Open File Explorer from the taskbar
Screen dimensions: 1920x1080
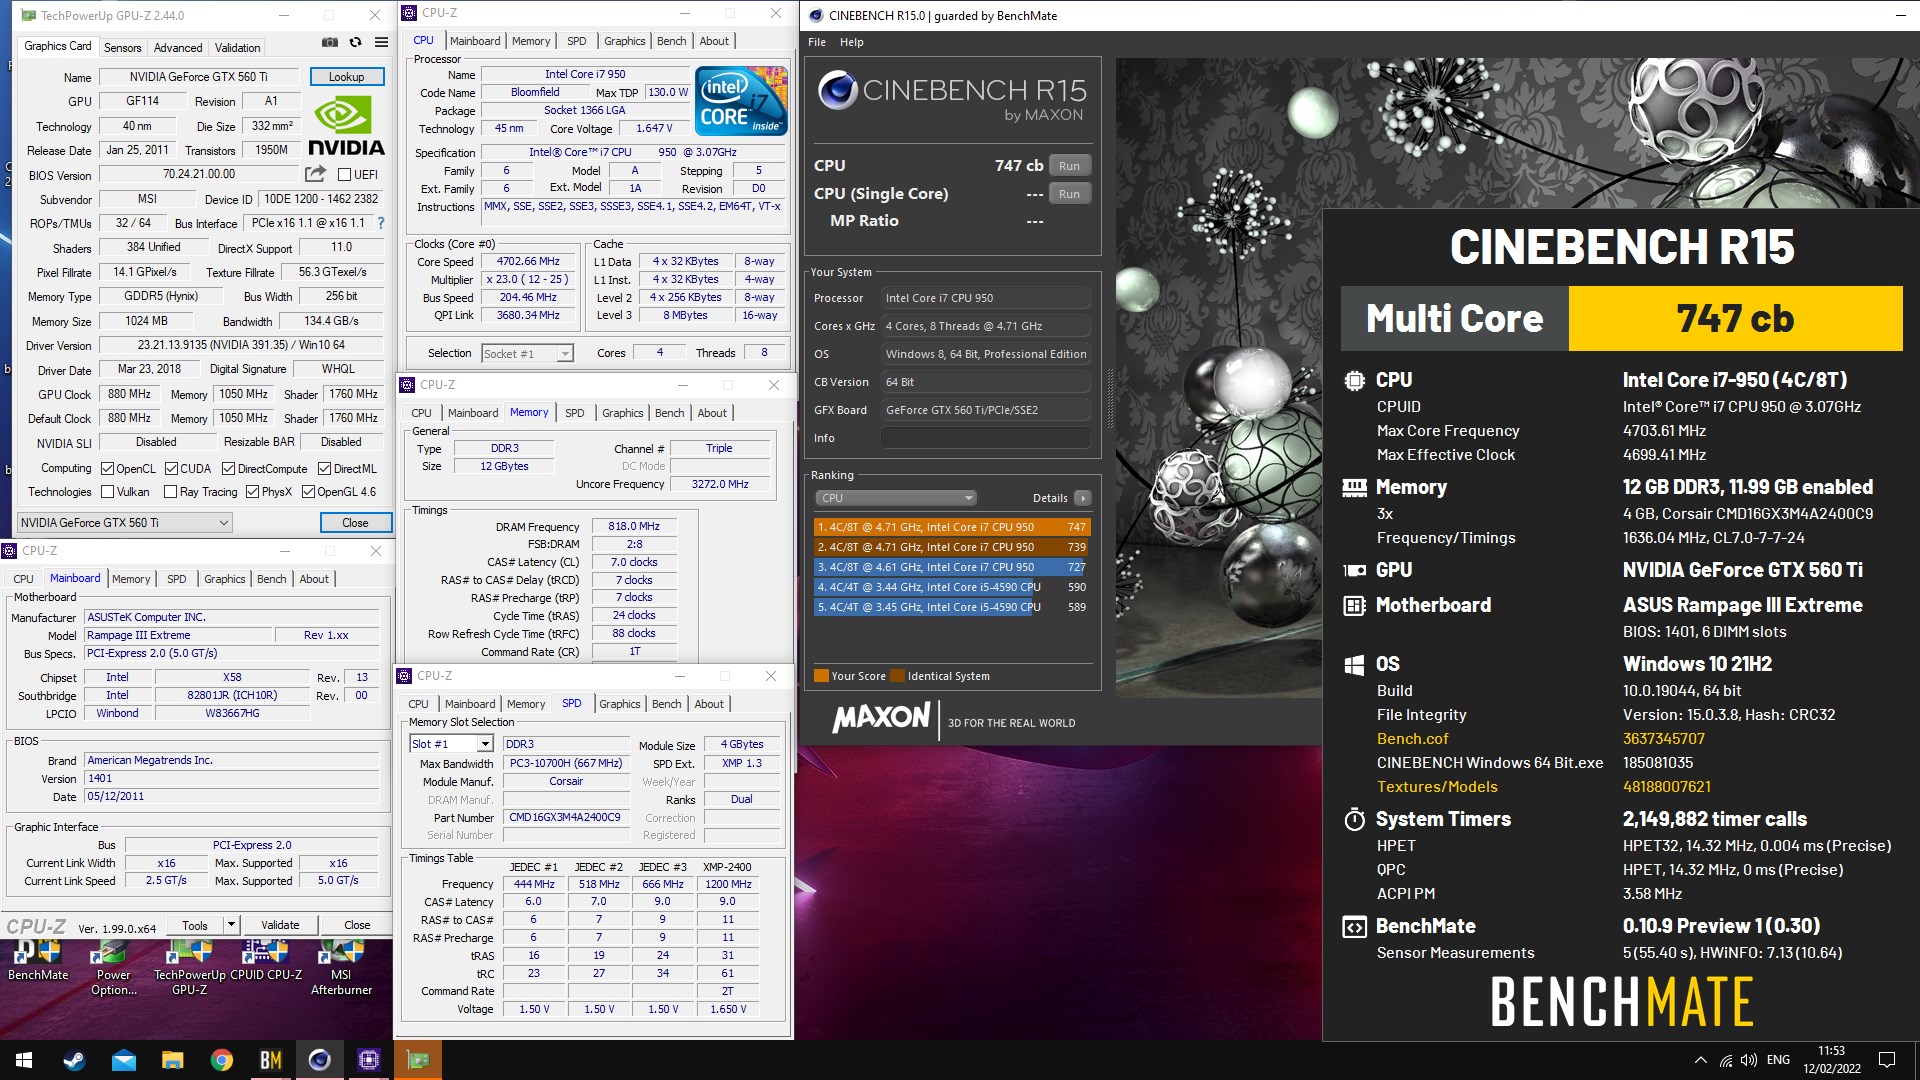click(172, 1060)
